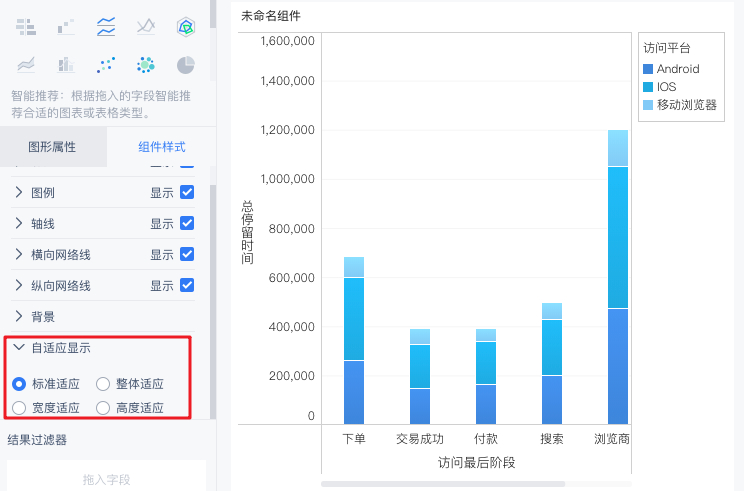Click the 未命名组件 component title

click(271, 16)
